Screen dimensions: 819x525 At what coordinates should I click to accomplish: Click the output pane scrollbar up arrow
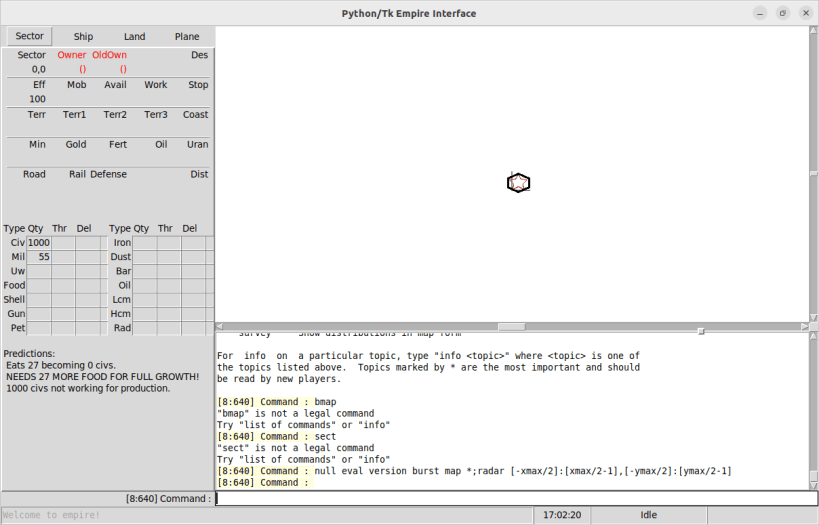tap(814, 336)
